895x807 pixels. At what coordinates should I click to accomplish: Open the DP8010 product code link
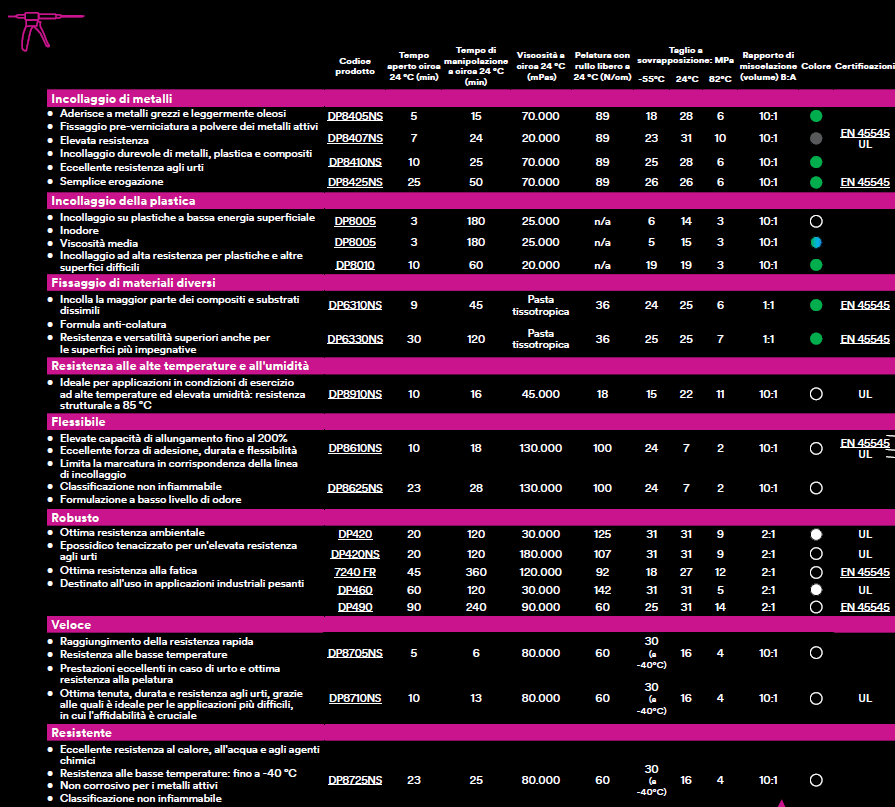(x=355, y=265)
